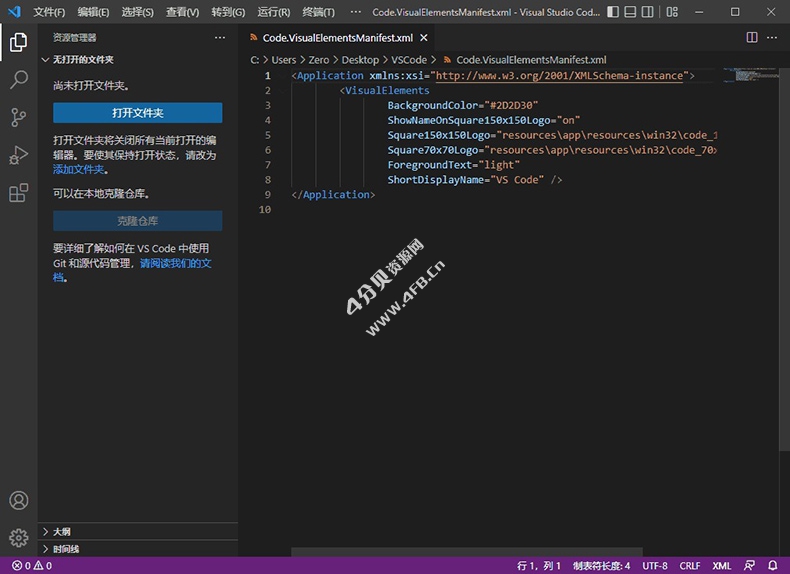The width and height of the screenshot is (790, 574).
Task: Click the VS Code logo in title bar
Action: click(15, 12)
